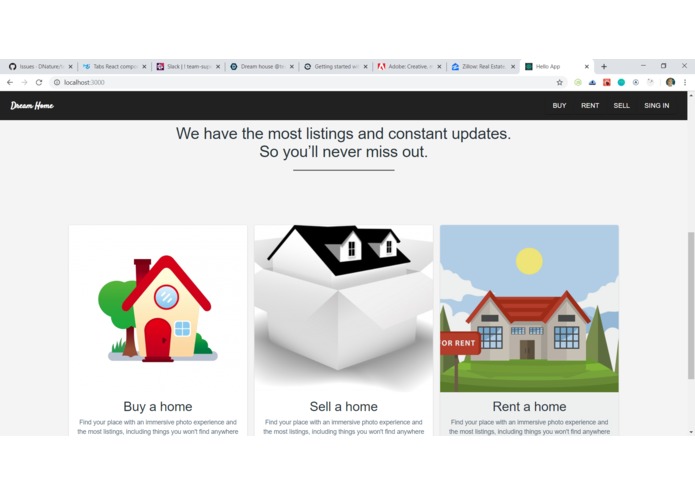Click the For Rent house illustration
Viewport: 695px width, 494px height.
click(x=529, y=308)
